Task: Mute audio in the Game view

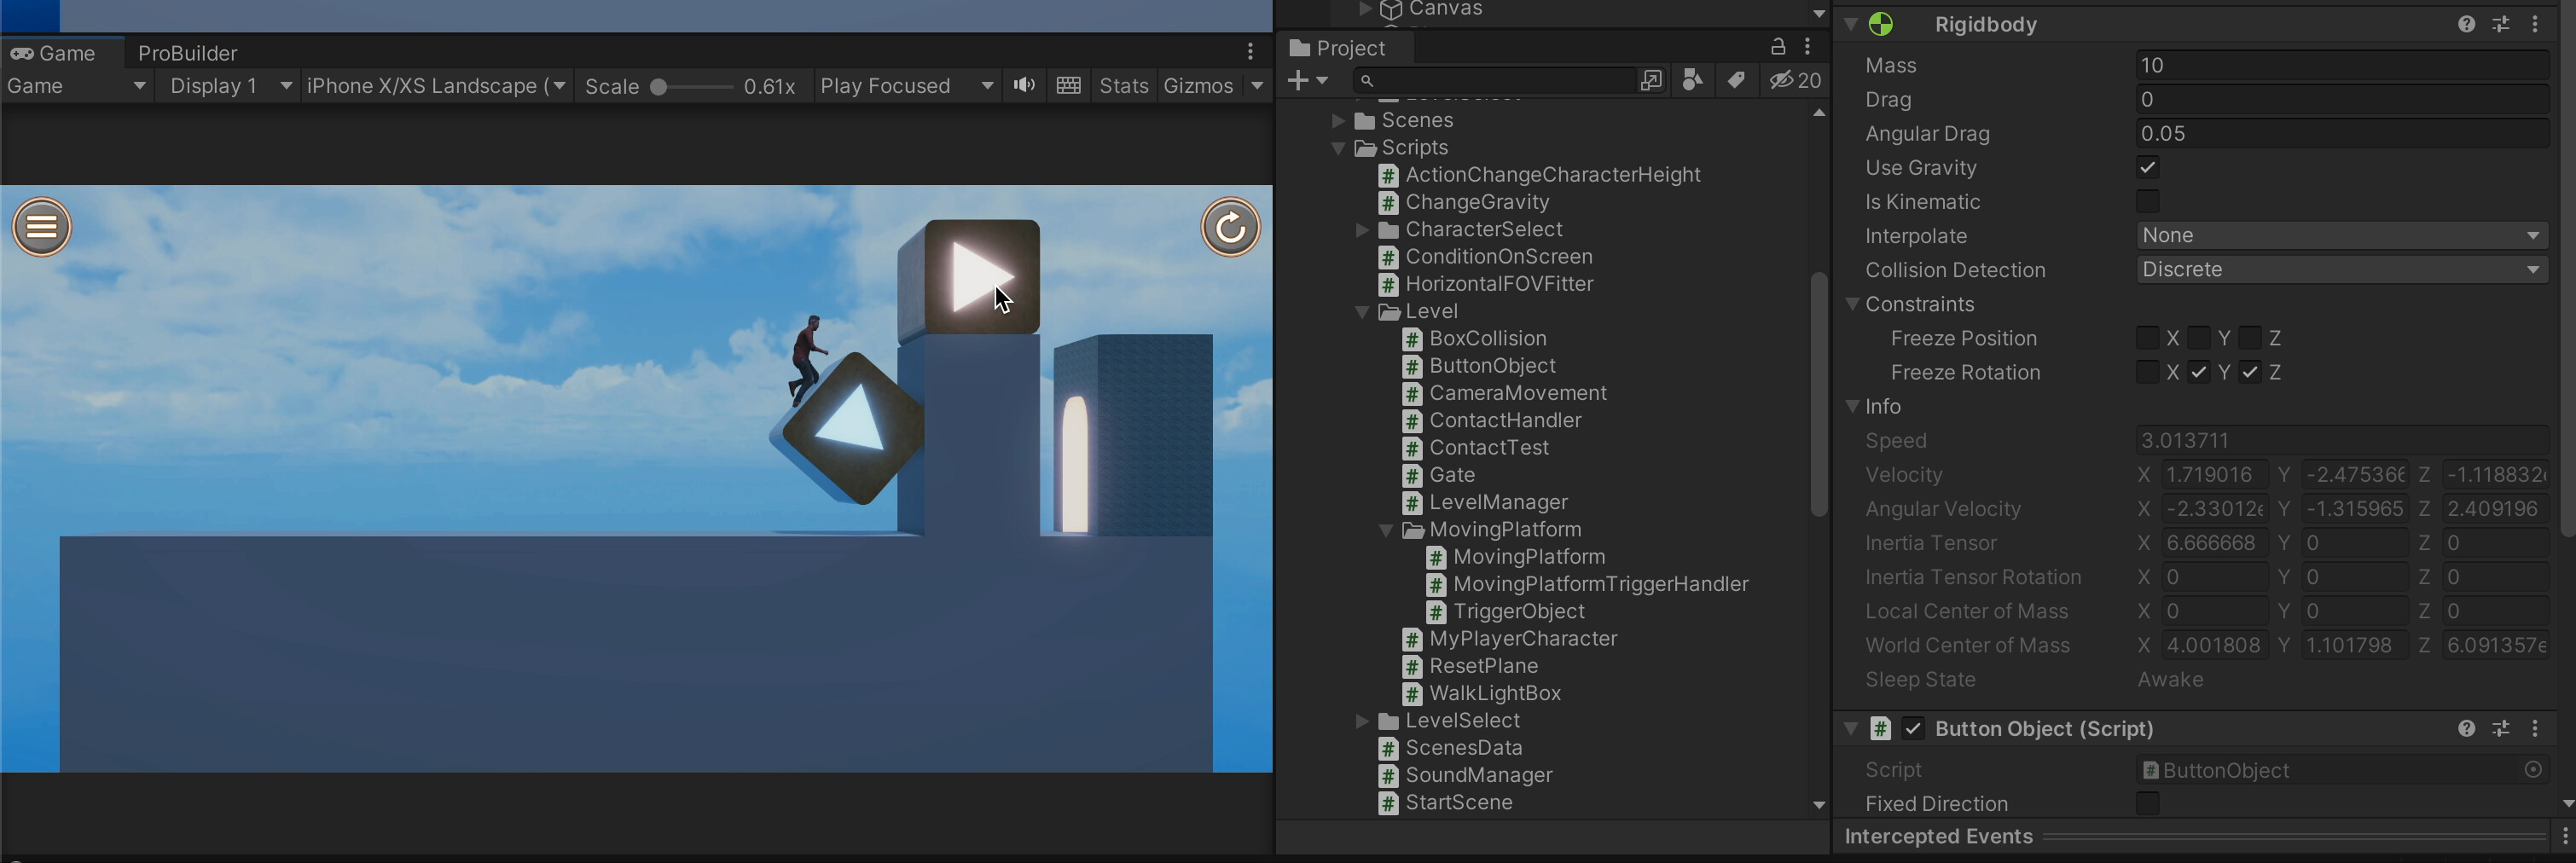Action: point(1023,85)
